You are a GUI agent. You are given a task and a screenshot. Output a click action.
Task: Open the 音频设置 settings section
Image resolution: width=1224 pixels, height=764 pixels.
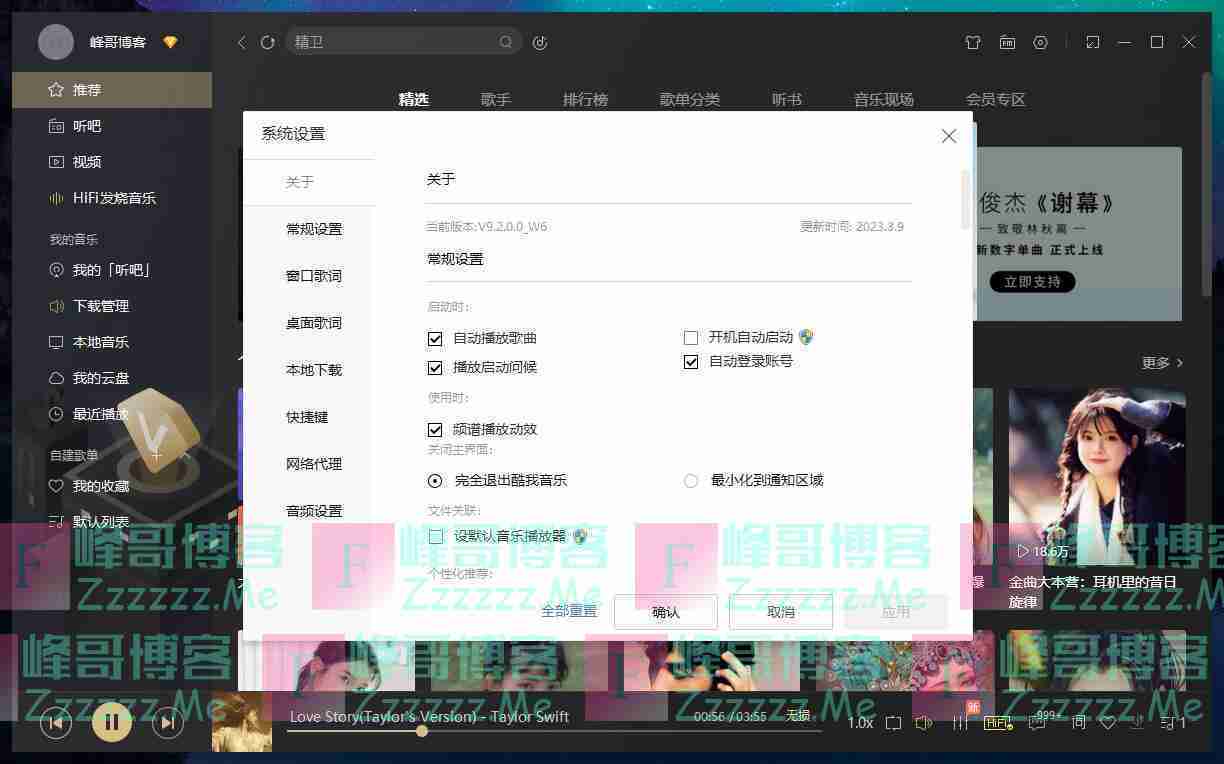click(x=314, y=511)
